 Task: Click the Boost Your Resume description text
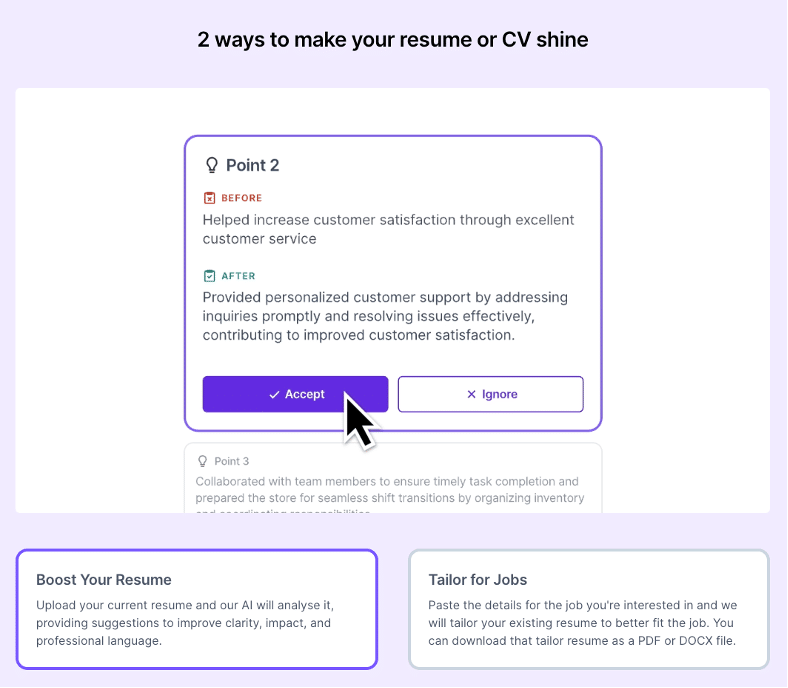[183, 622]
